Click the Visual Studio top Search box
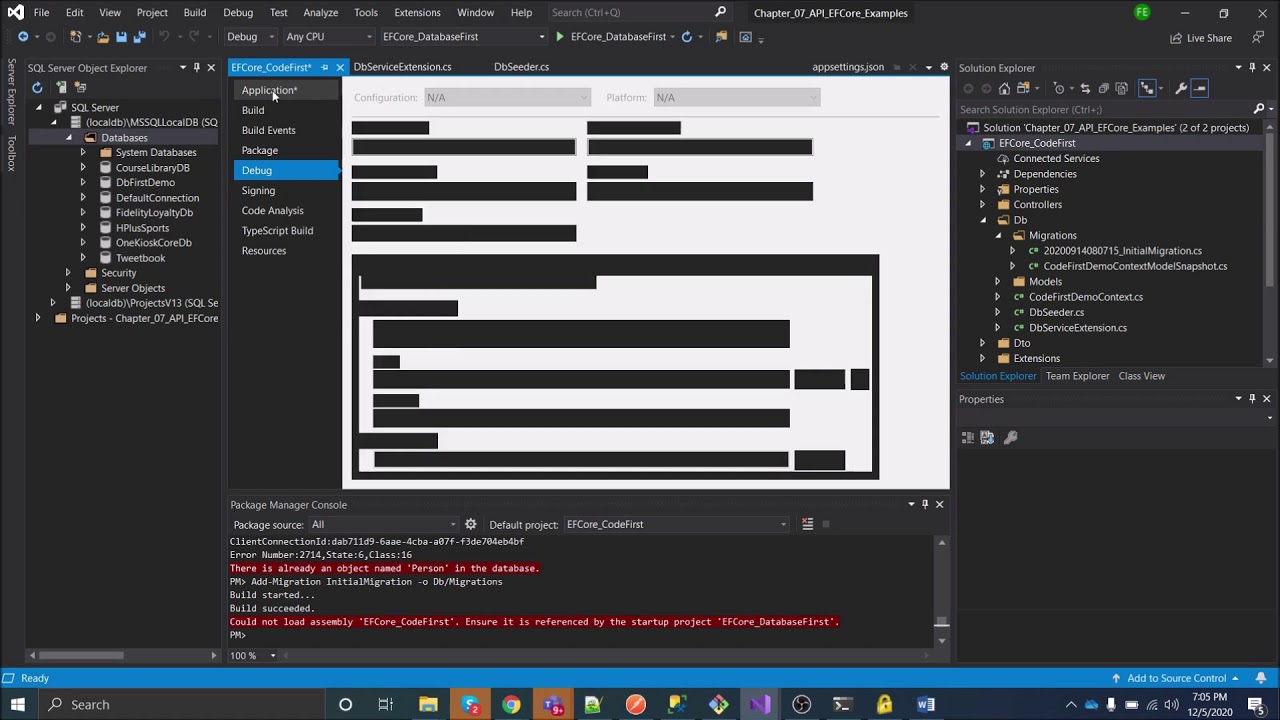The width and height of the screenshot is (1280, 720). point(640,12)
